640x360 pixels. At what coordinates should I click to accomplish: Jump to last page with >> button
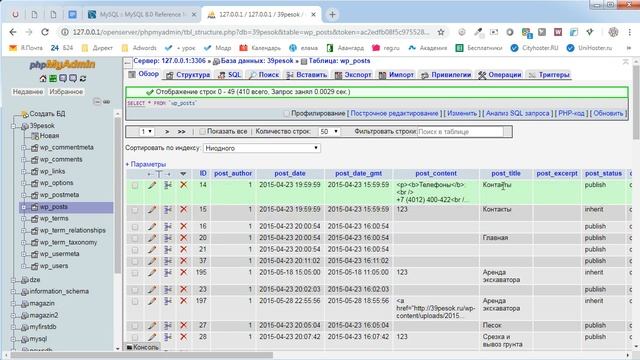tap(181, 131)
